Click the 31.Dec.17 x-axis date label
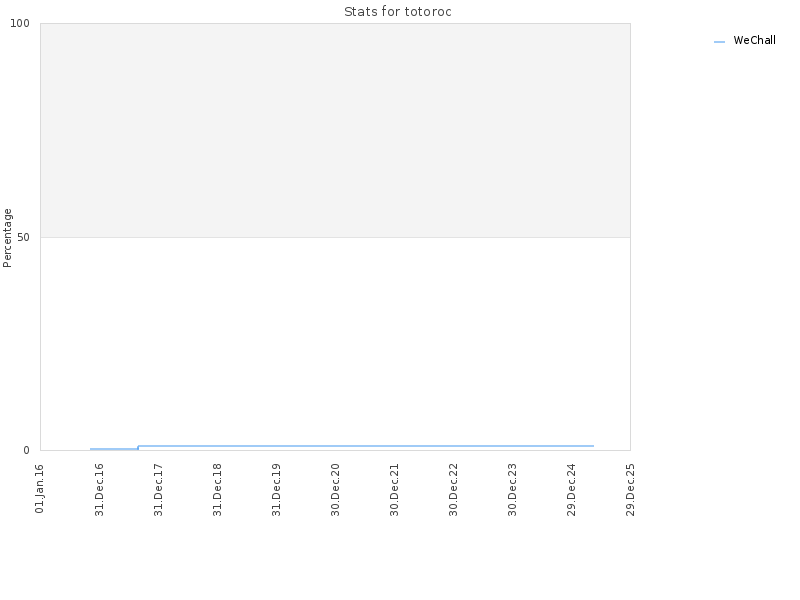800x600 pixels. pos(159,490)
